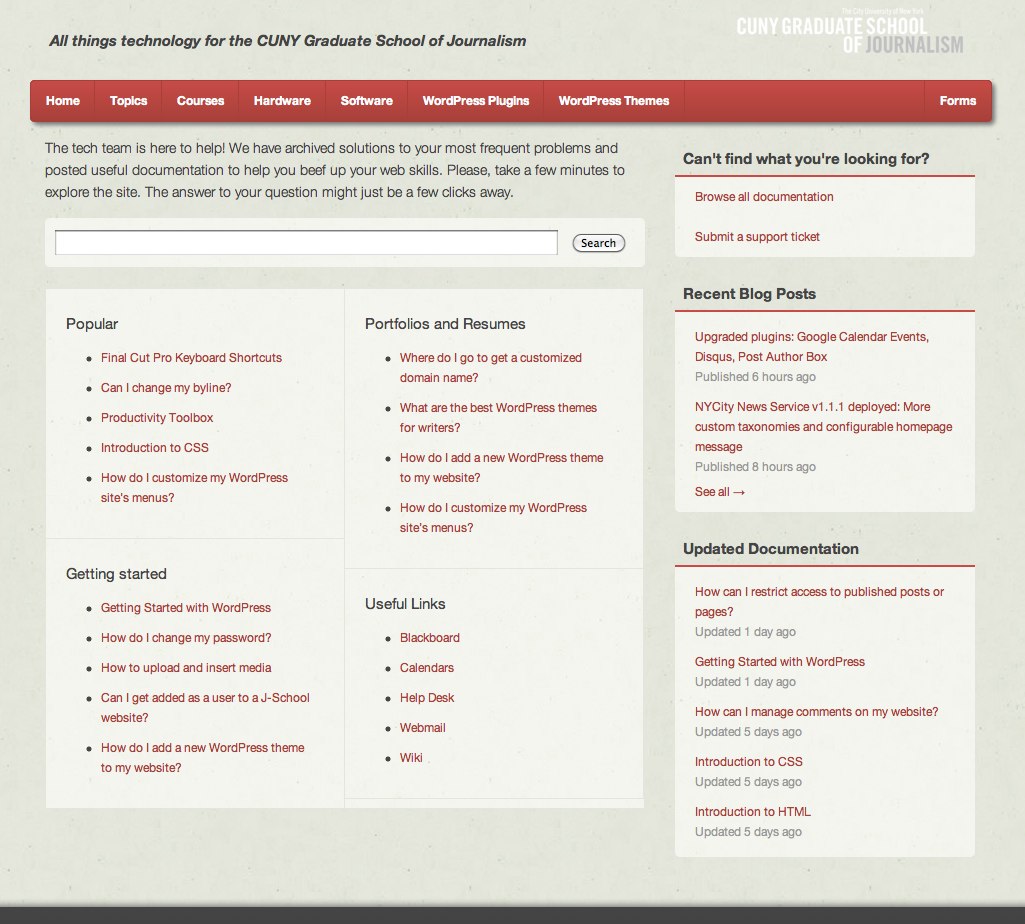Open How do I change my password?
Image resolution: width=1025 pixels, height=924 pixels.
tap(186, 638)
